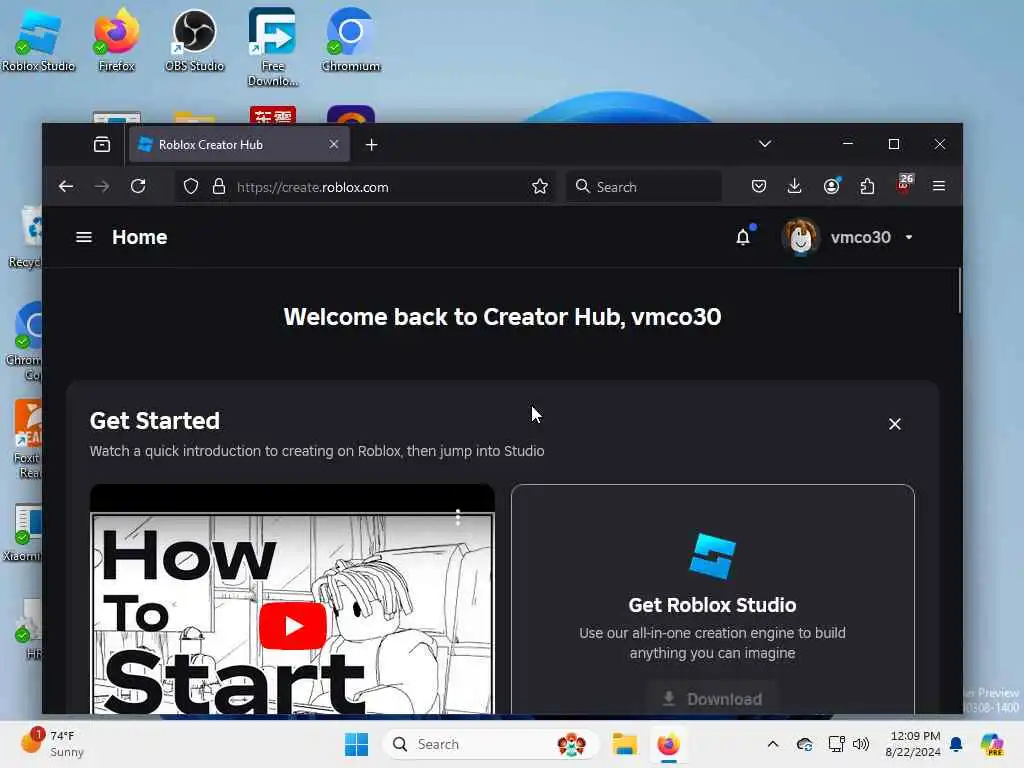Click the create.roblox.com address bar
The height and width of the screenshot is (768, 1024).
364,187
